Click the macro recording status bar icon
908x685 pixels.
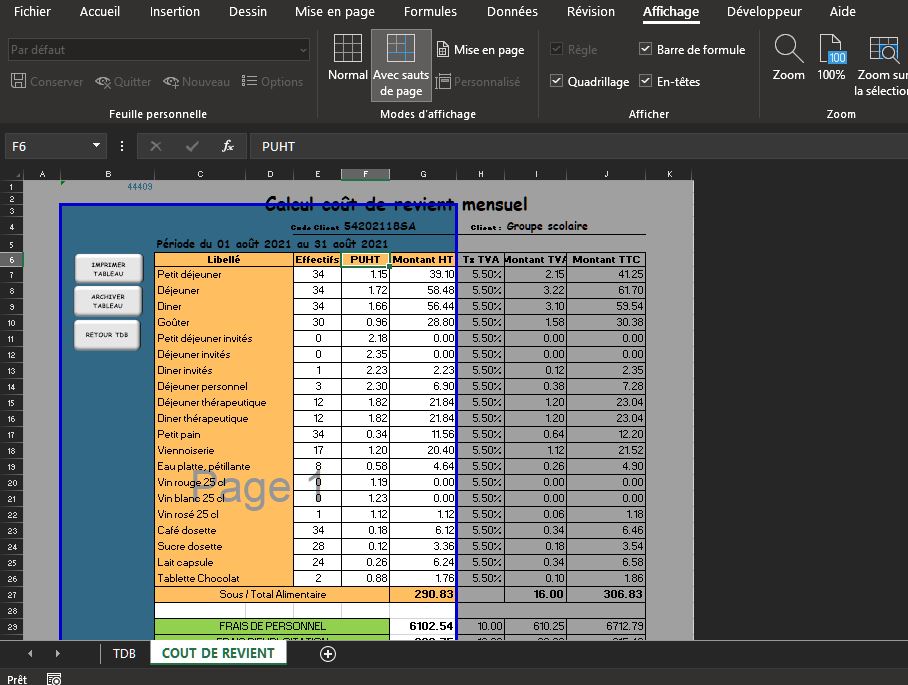coord(54,679)
